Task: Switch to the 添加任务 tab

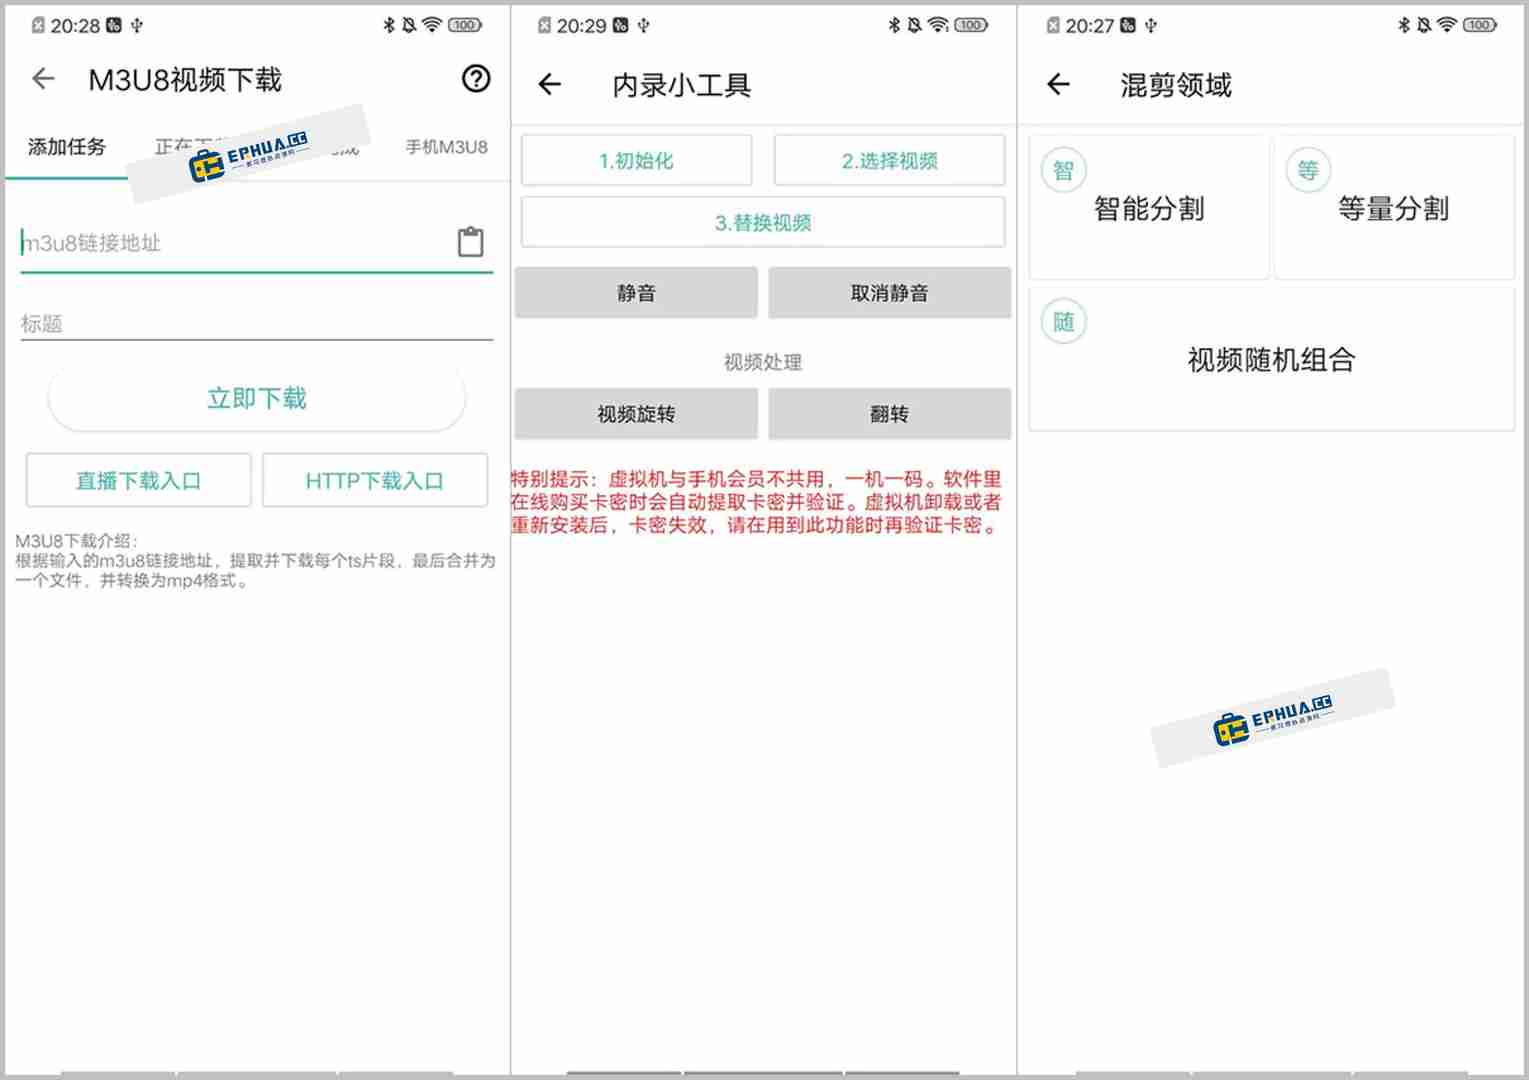Action: pyautogui.click(x=66, y=147)
